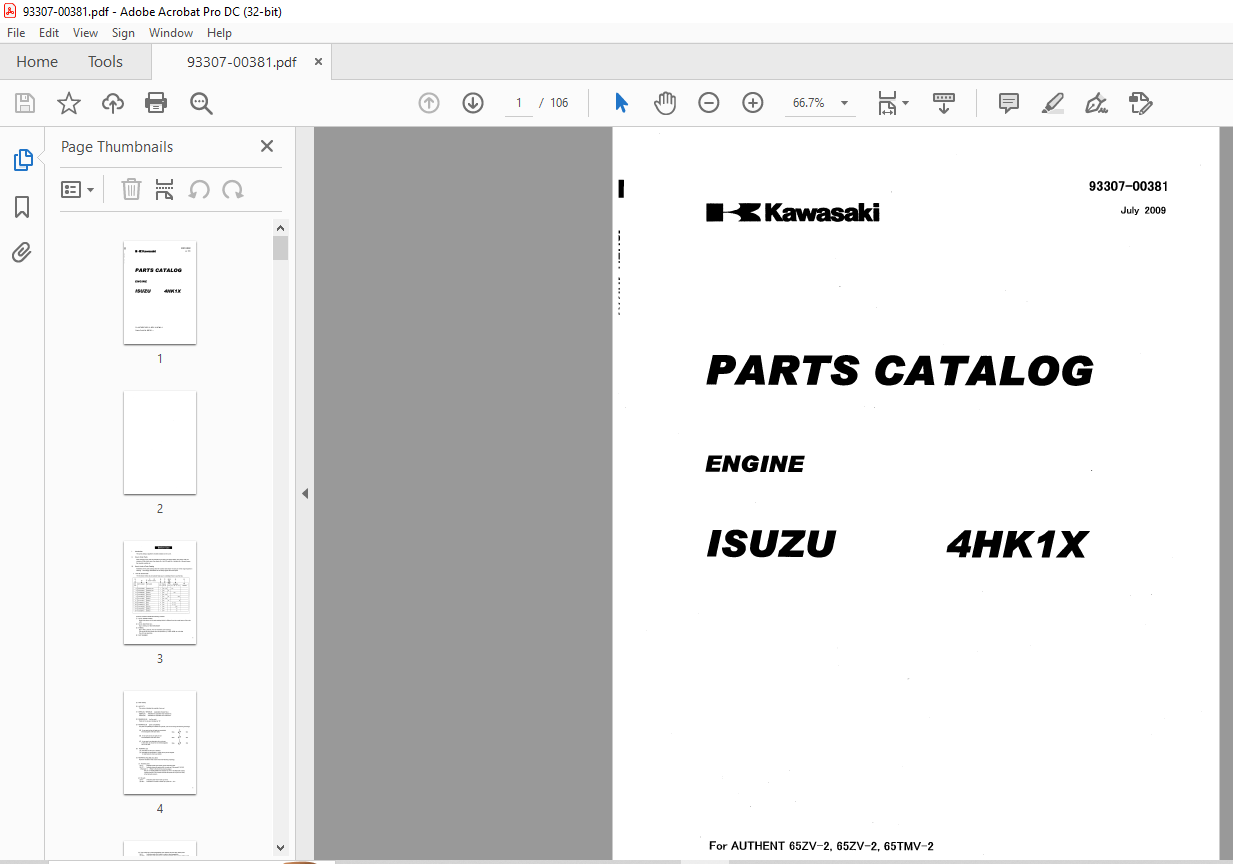Zoom out with the minus icon
Screen dimensions: 1233x864
click(x=709, y=103)
